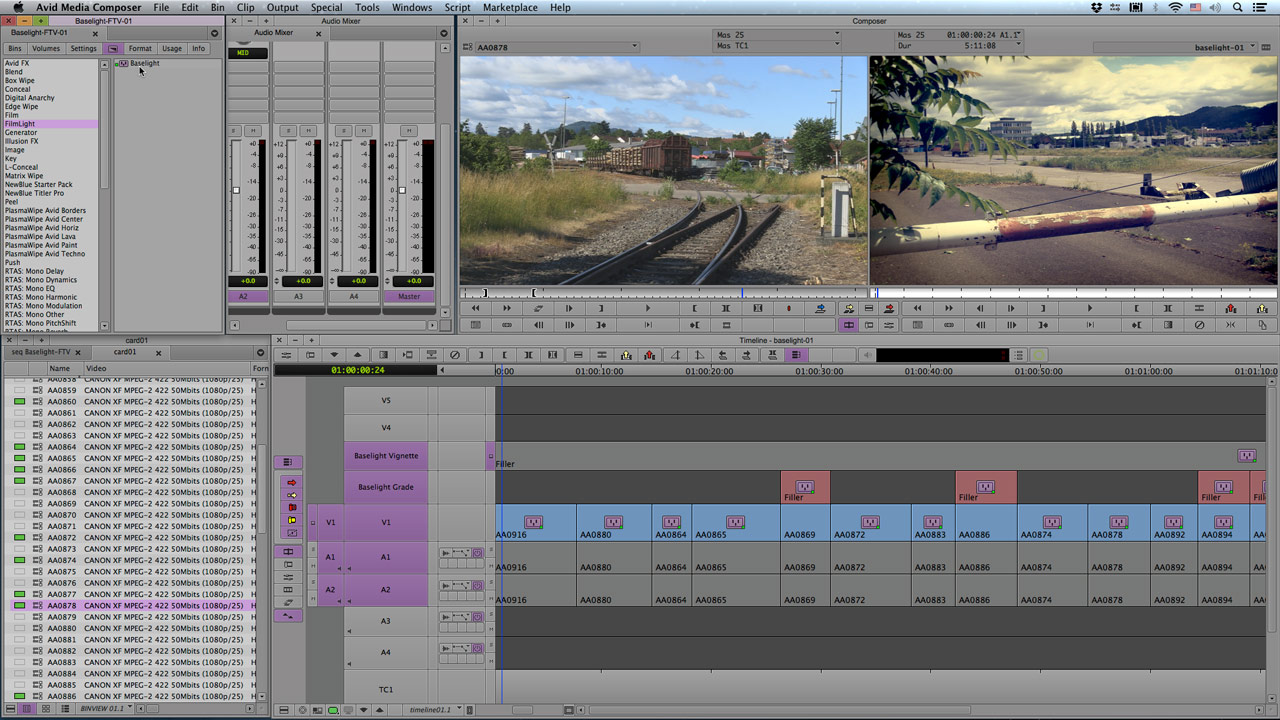
Task: Click the effect icon on clip AA0916
Action: 533,522
